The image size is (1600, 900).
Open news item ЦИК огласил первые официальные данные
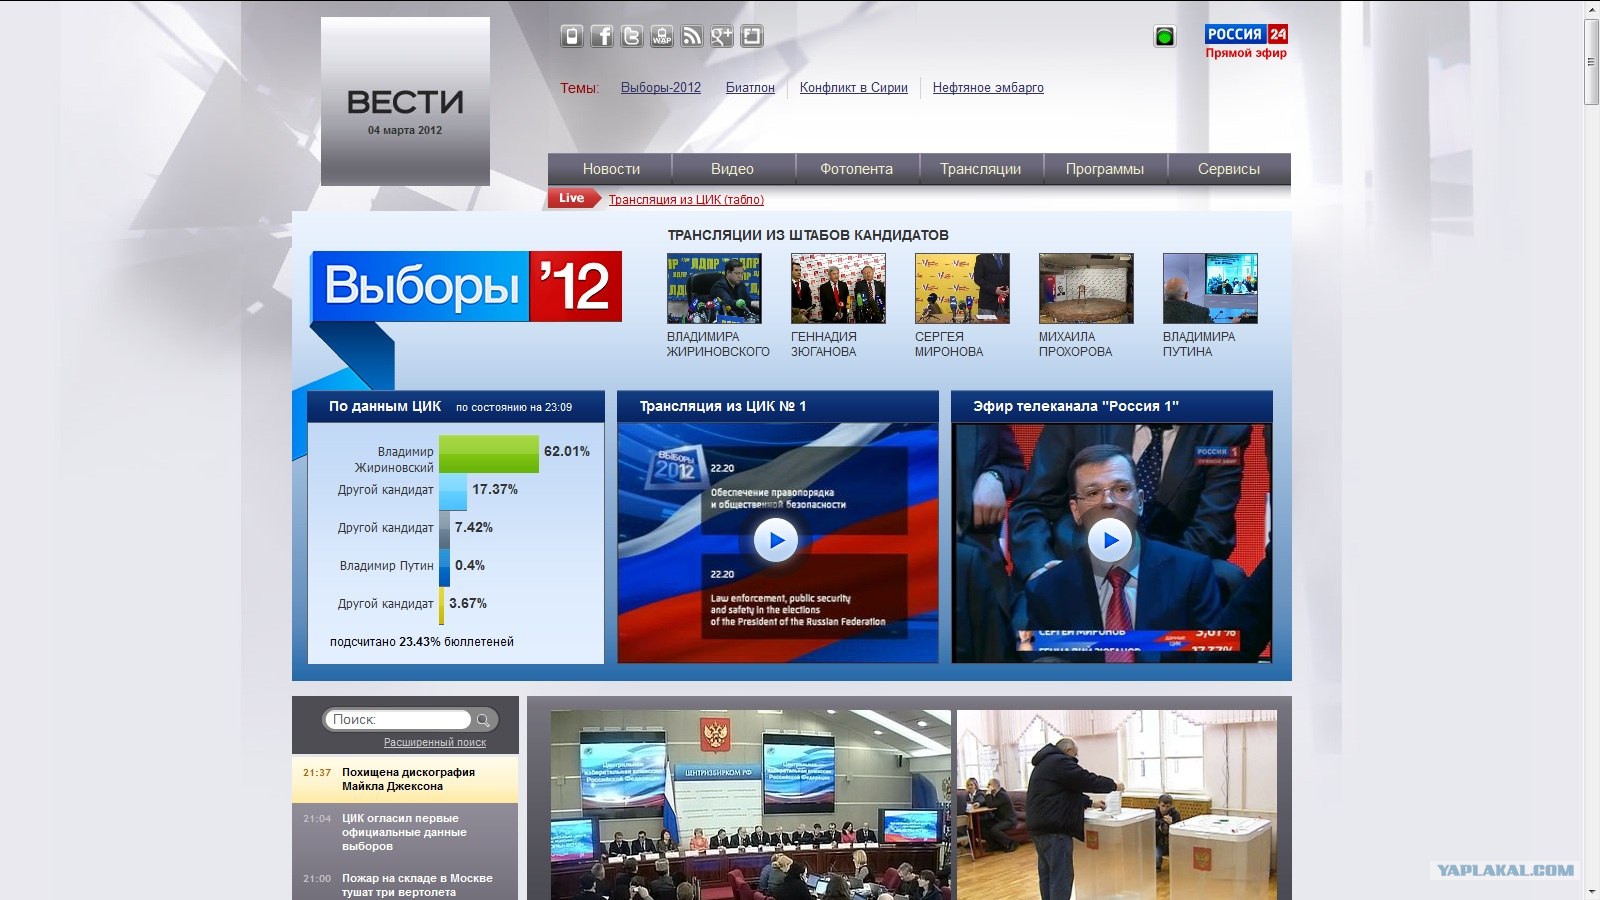(404, 832)
